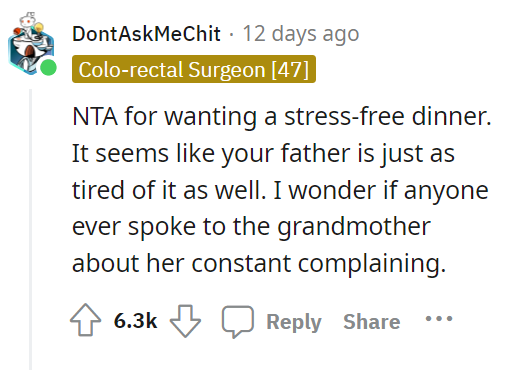Click the Colo-rectal Surgeon [47] flair
Image resolution: width=518 pixels, height=370 pixels.
(x=194, y=69)
